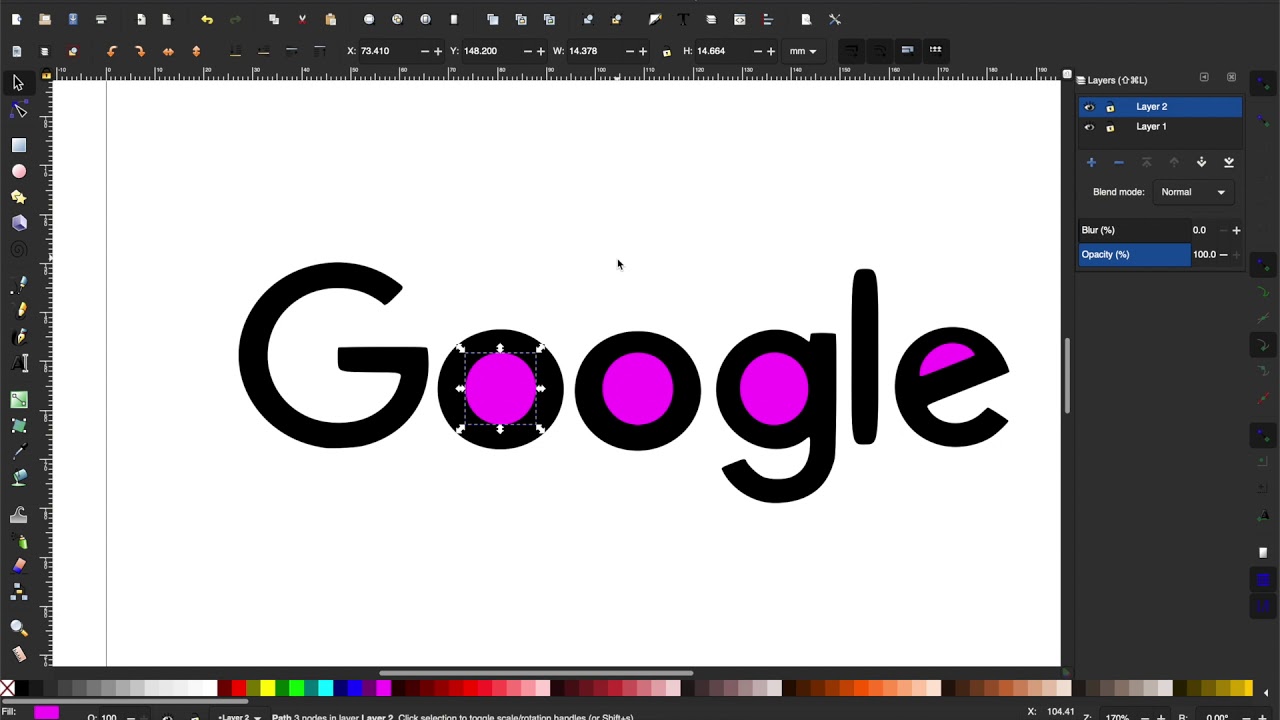Screen dimensions: 1280x720
Task: Lower the current layer one step
Action: [1201, 162]
